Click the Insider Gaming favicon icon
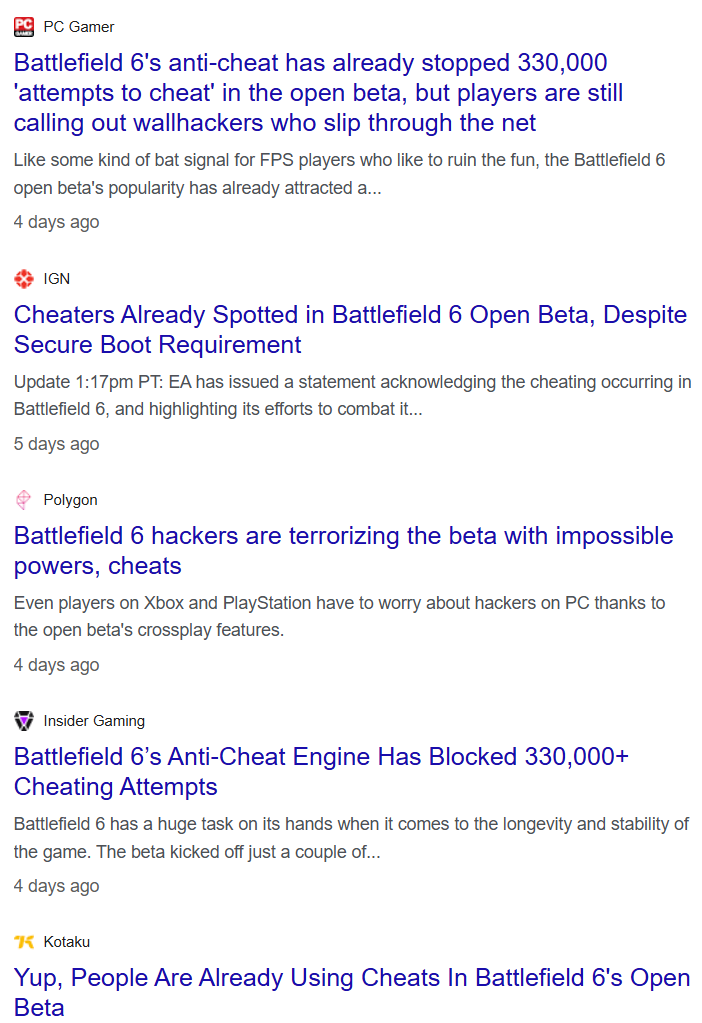Image resolution: width=702 pixels, height=1023 pixels. (24, 721)
